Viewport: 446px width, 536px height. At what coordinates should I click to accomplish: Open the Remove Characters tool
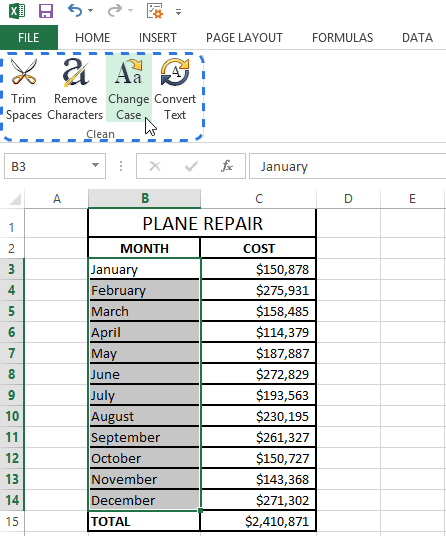[75, 90]
